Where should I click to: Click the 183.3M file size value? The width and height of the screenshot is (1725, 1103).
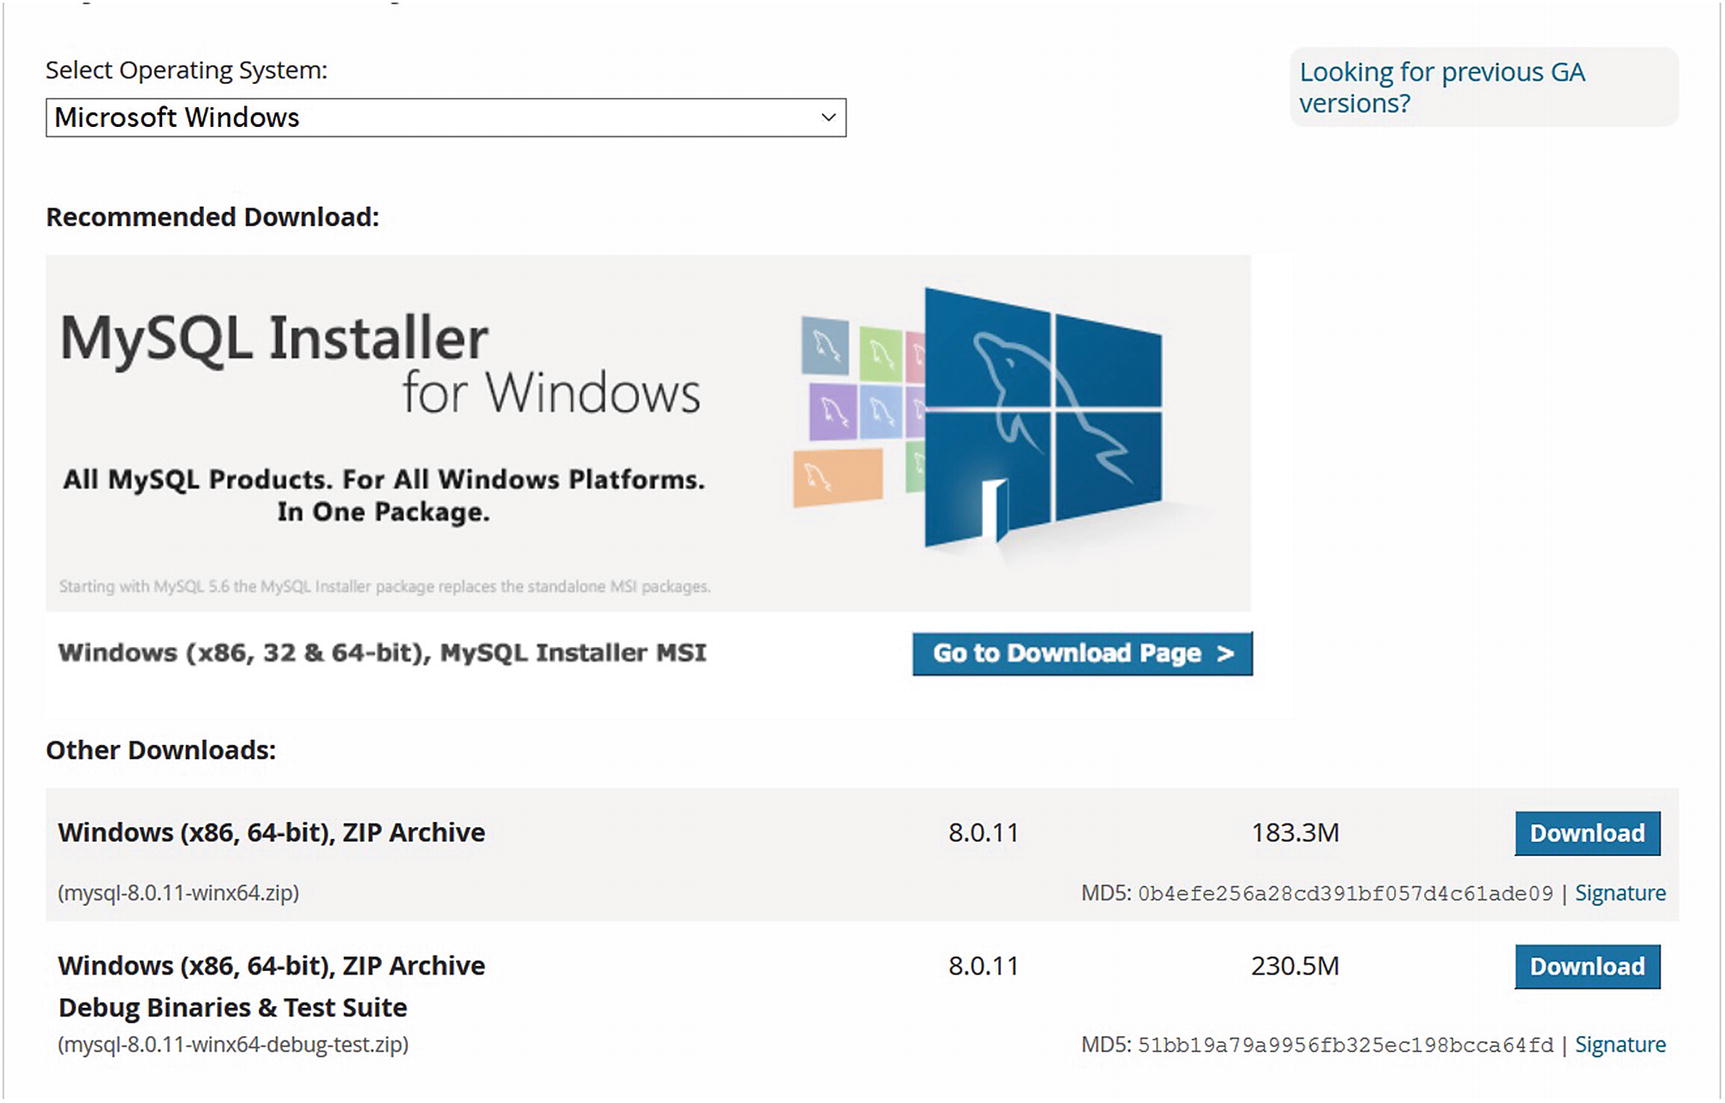click(x=1295, y=833)
